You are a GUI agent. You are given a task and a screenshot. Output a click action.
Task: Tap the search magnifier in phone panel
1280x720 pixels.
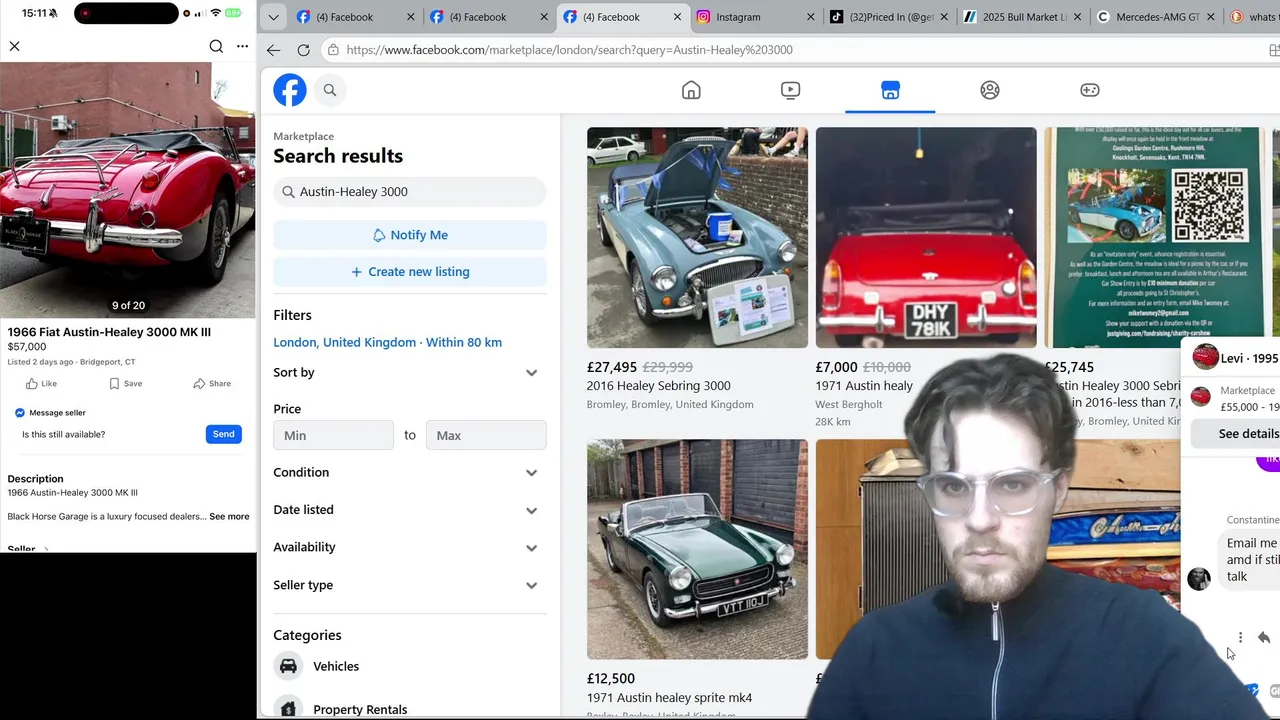coord(216,46)
